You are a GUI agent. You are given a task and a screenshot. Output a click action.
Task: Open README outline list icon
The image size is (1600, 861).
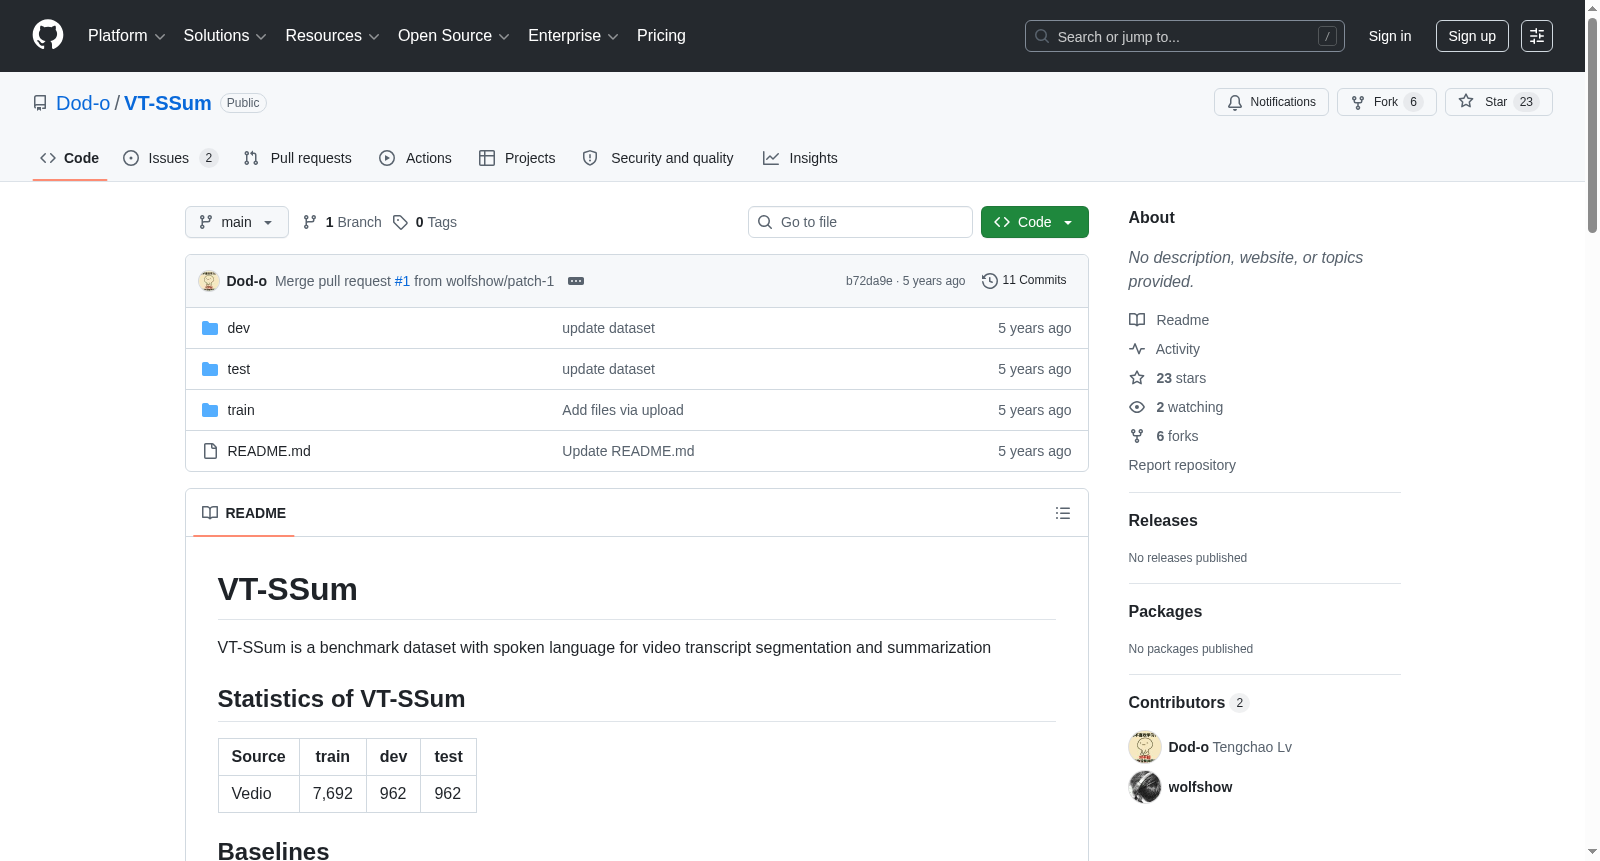click(1063, 513)
